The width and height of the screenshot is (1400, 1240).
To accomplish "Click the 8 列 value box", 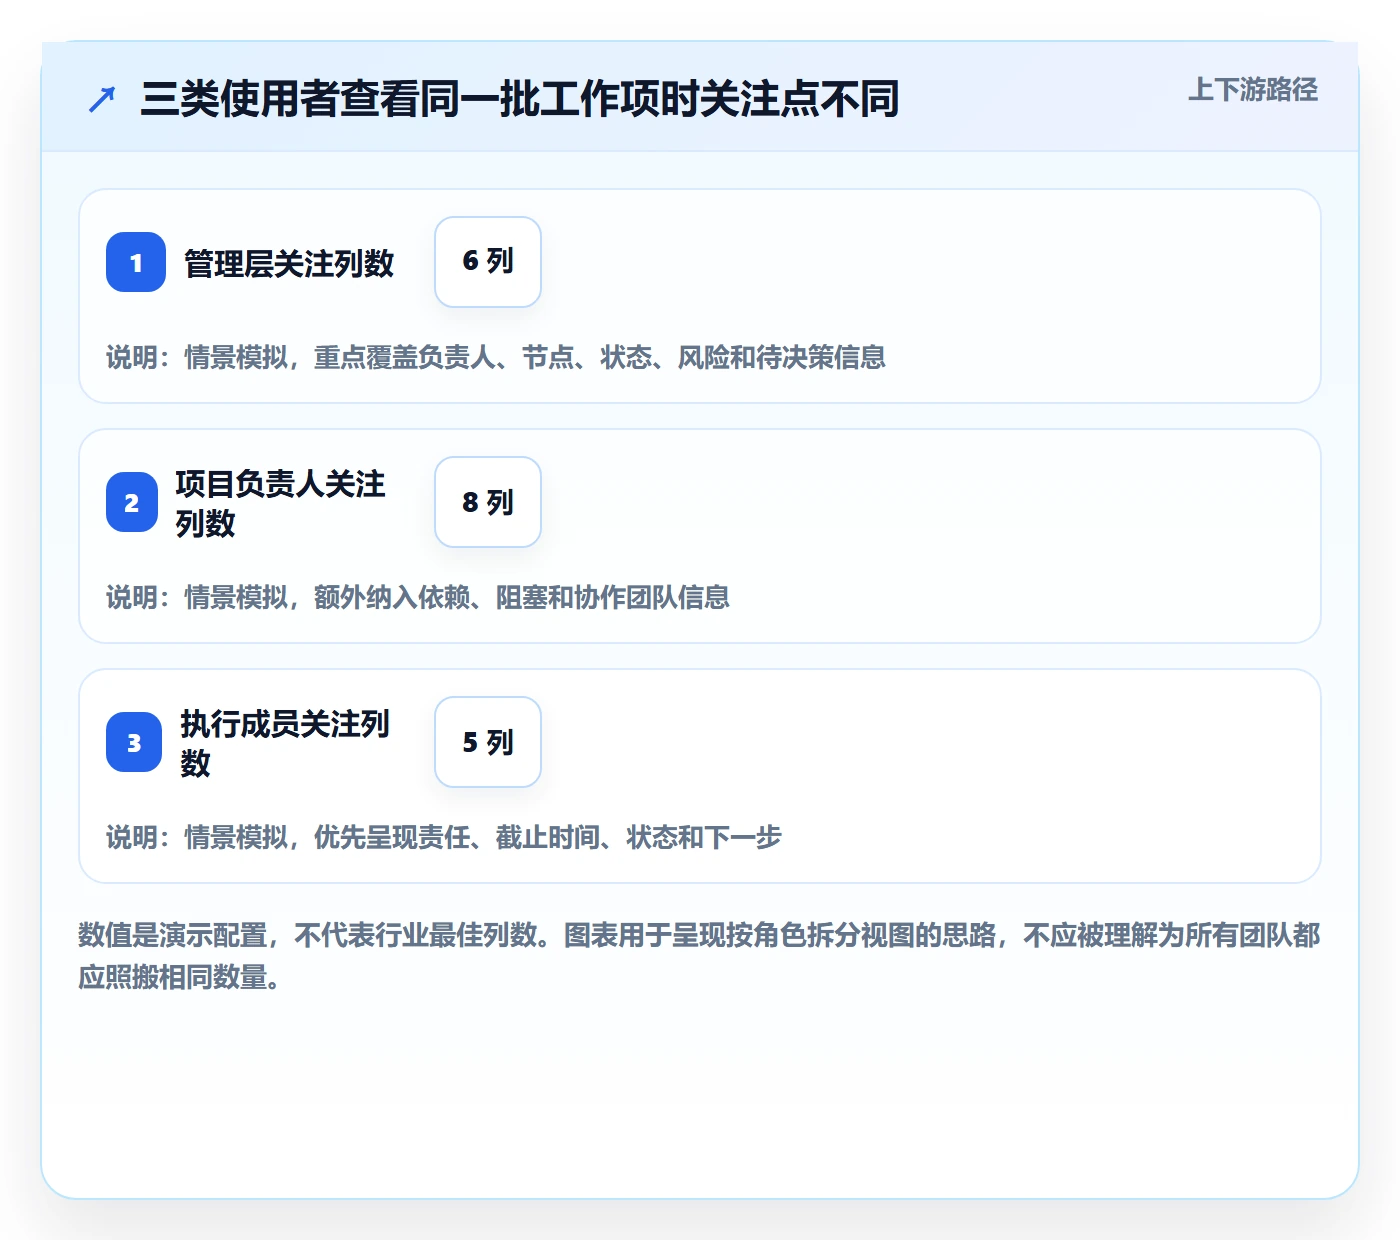I will click(488, 502).
